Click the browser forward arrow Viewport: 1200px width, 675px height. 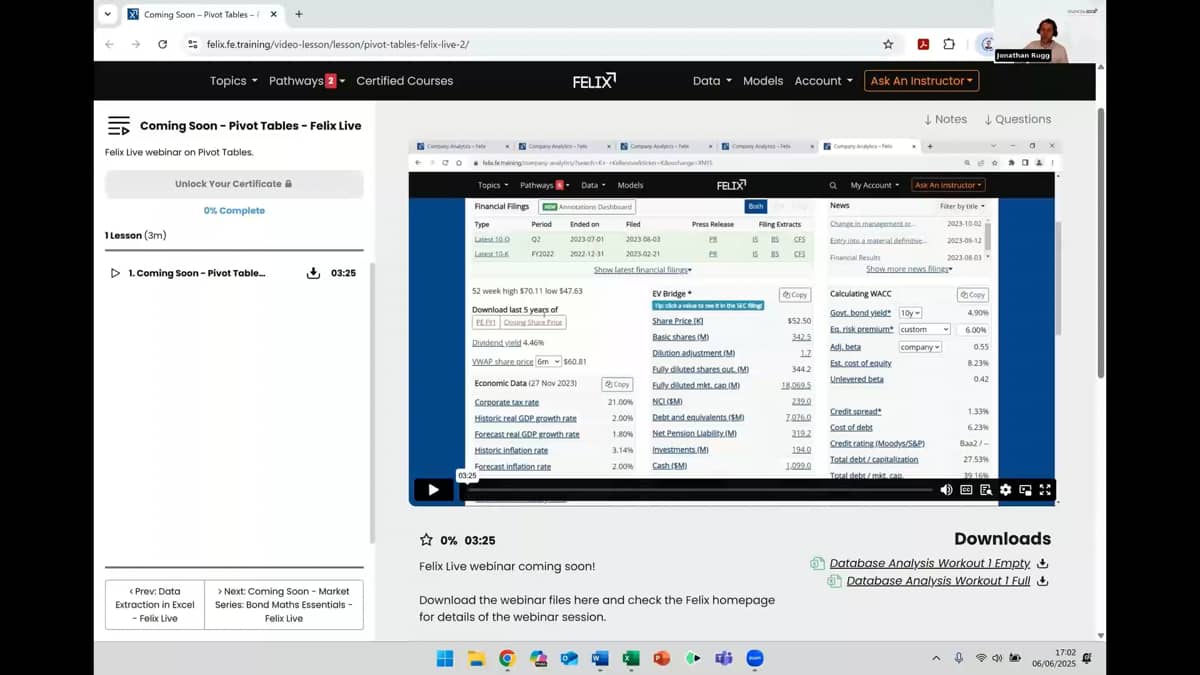(136, 44)
